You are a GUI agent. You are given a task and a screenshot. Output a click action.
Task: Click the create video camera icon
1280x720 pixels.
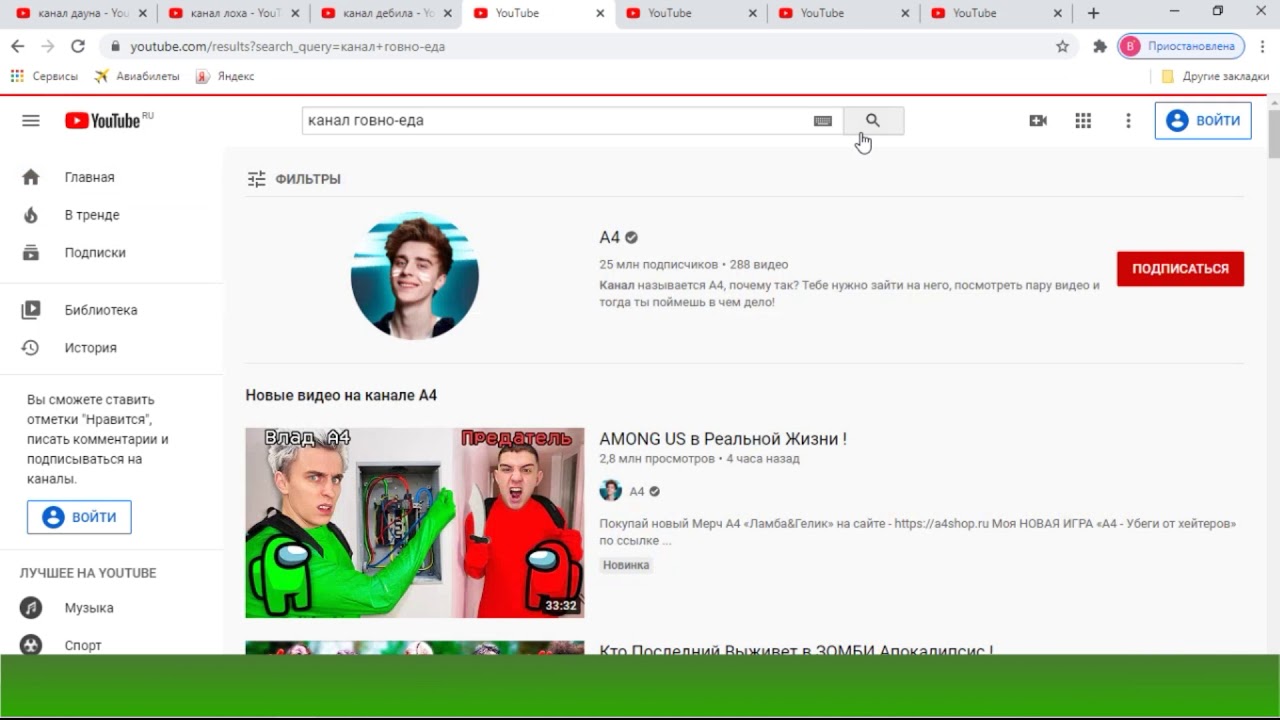pos(1038,121)
